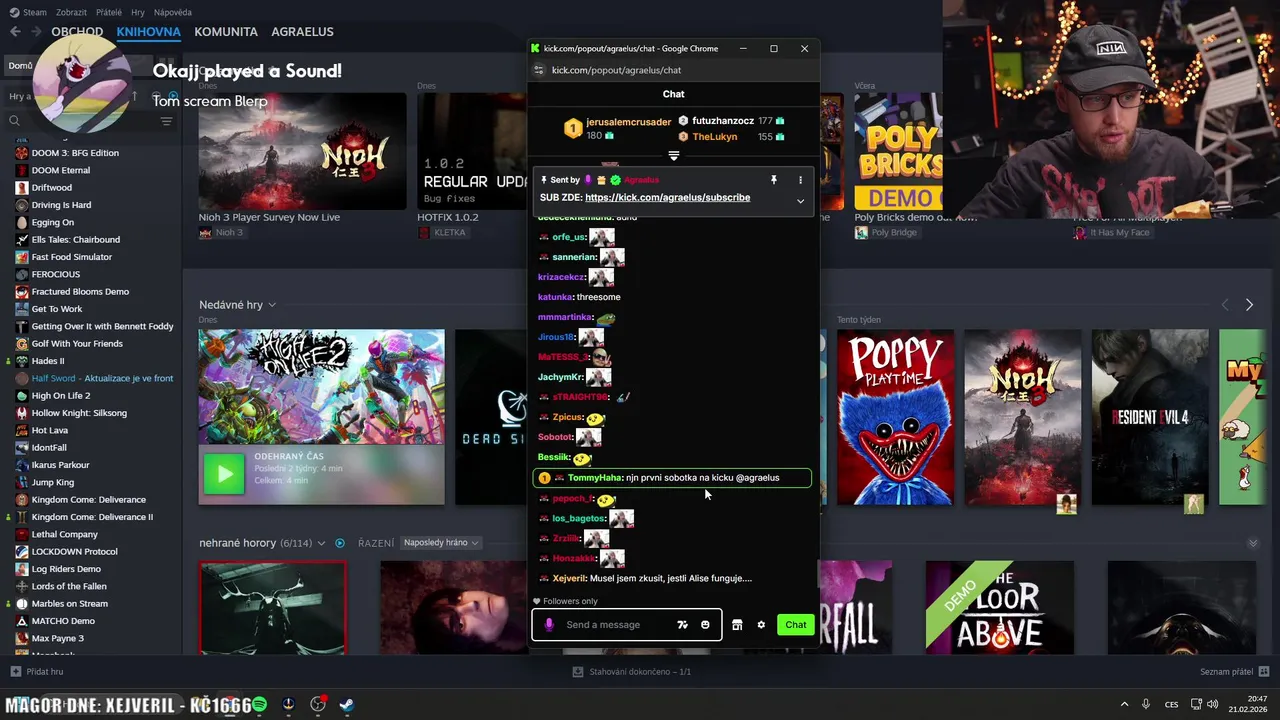This screenshot has height=720, width=1280.
Task: Open the 7TV emote picker in chat input
Action: 682,625
